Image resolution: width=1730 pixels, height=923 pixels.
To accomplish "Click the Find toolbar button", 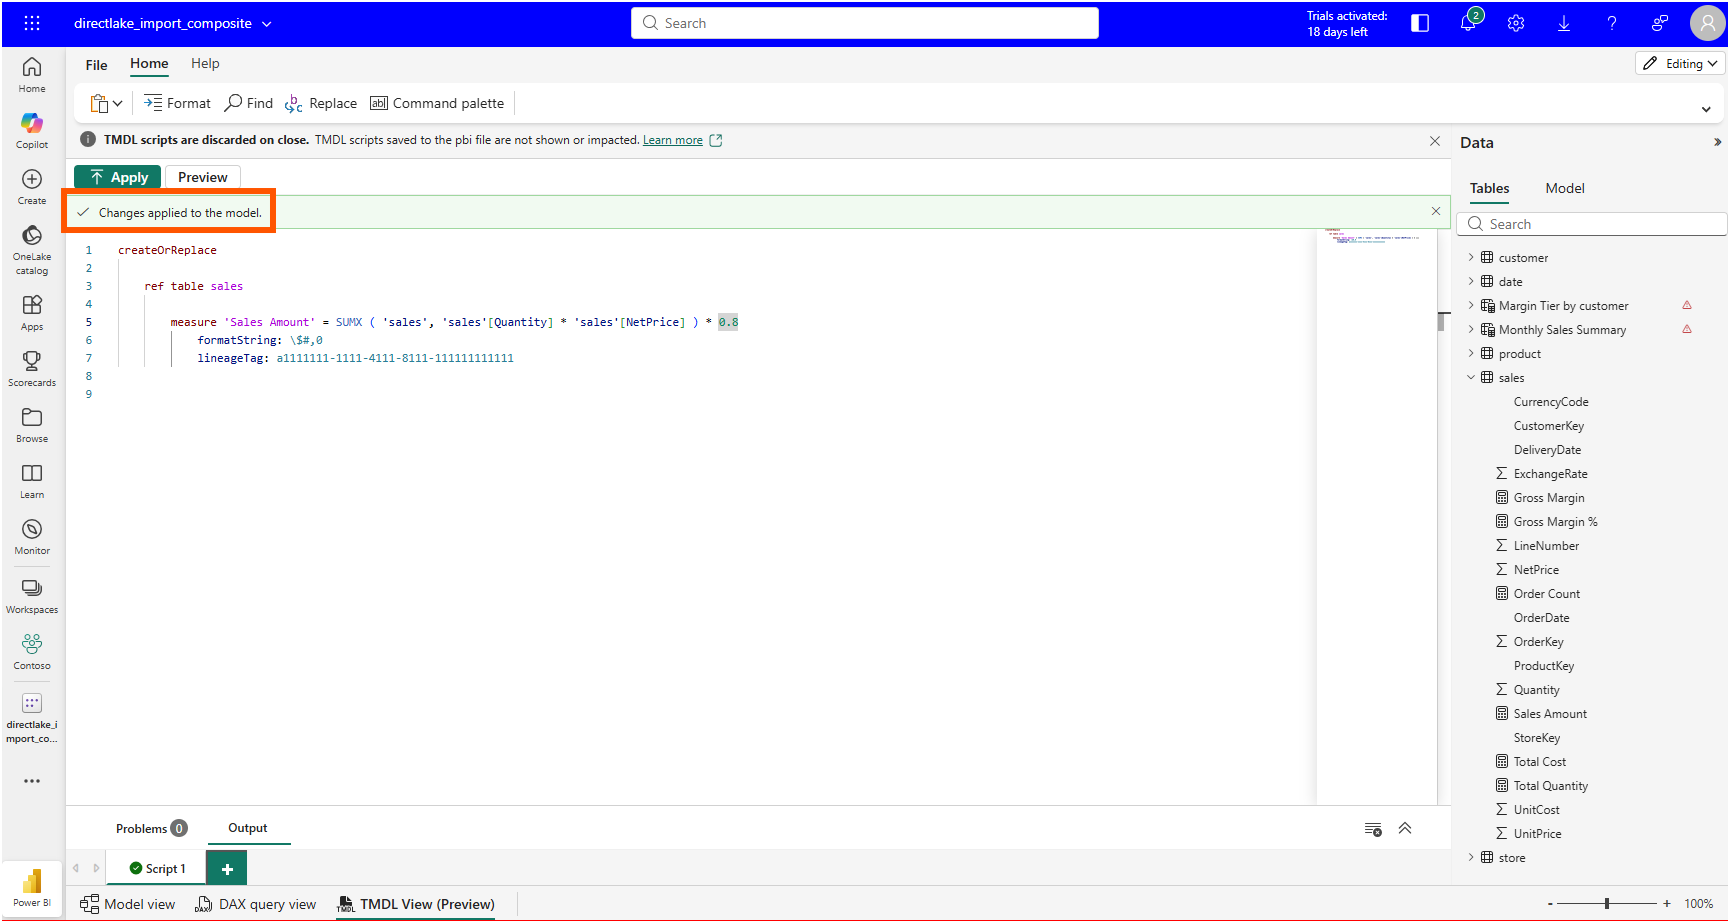I will pos(249,103).
